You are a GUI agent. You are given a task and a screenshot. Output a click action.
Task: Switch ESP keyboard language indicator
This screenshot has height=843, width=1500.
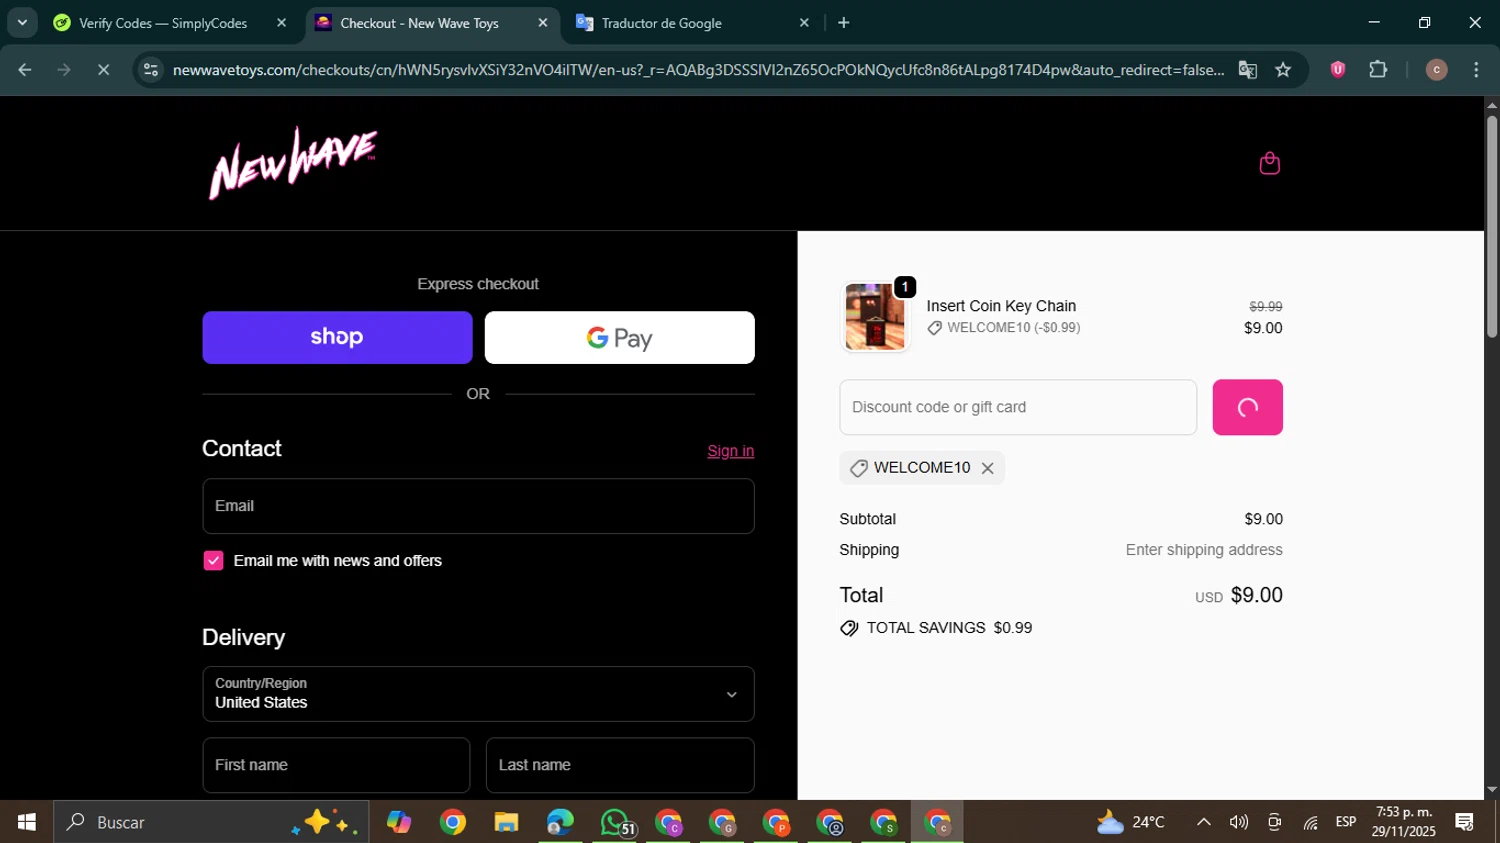1346,822
